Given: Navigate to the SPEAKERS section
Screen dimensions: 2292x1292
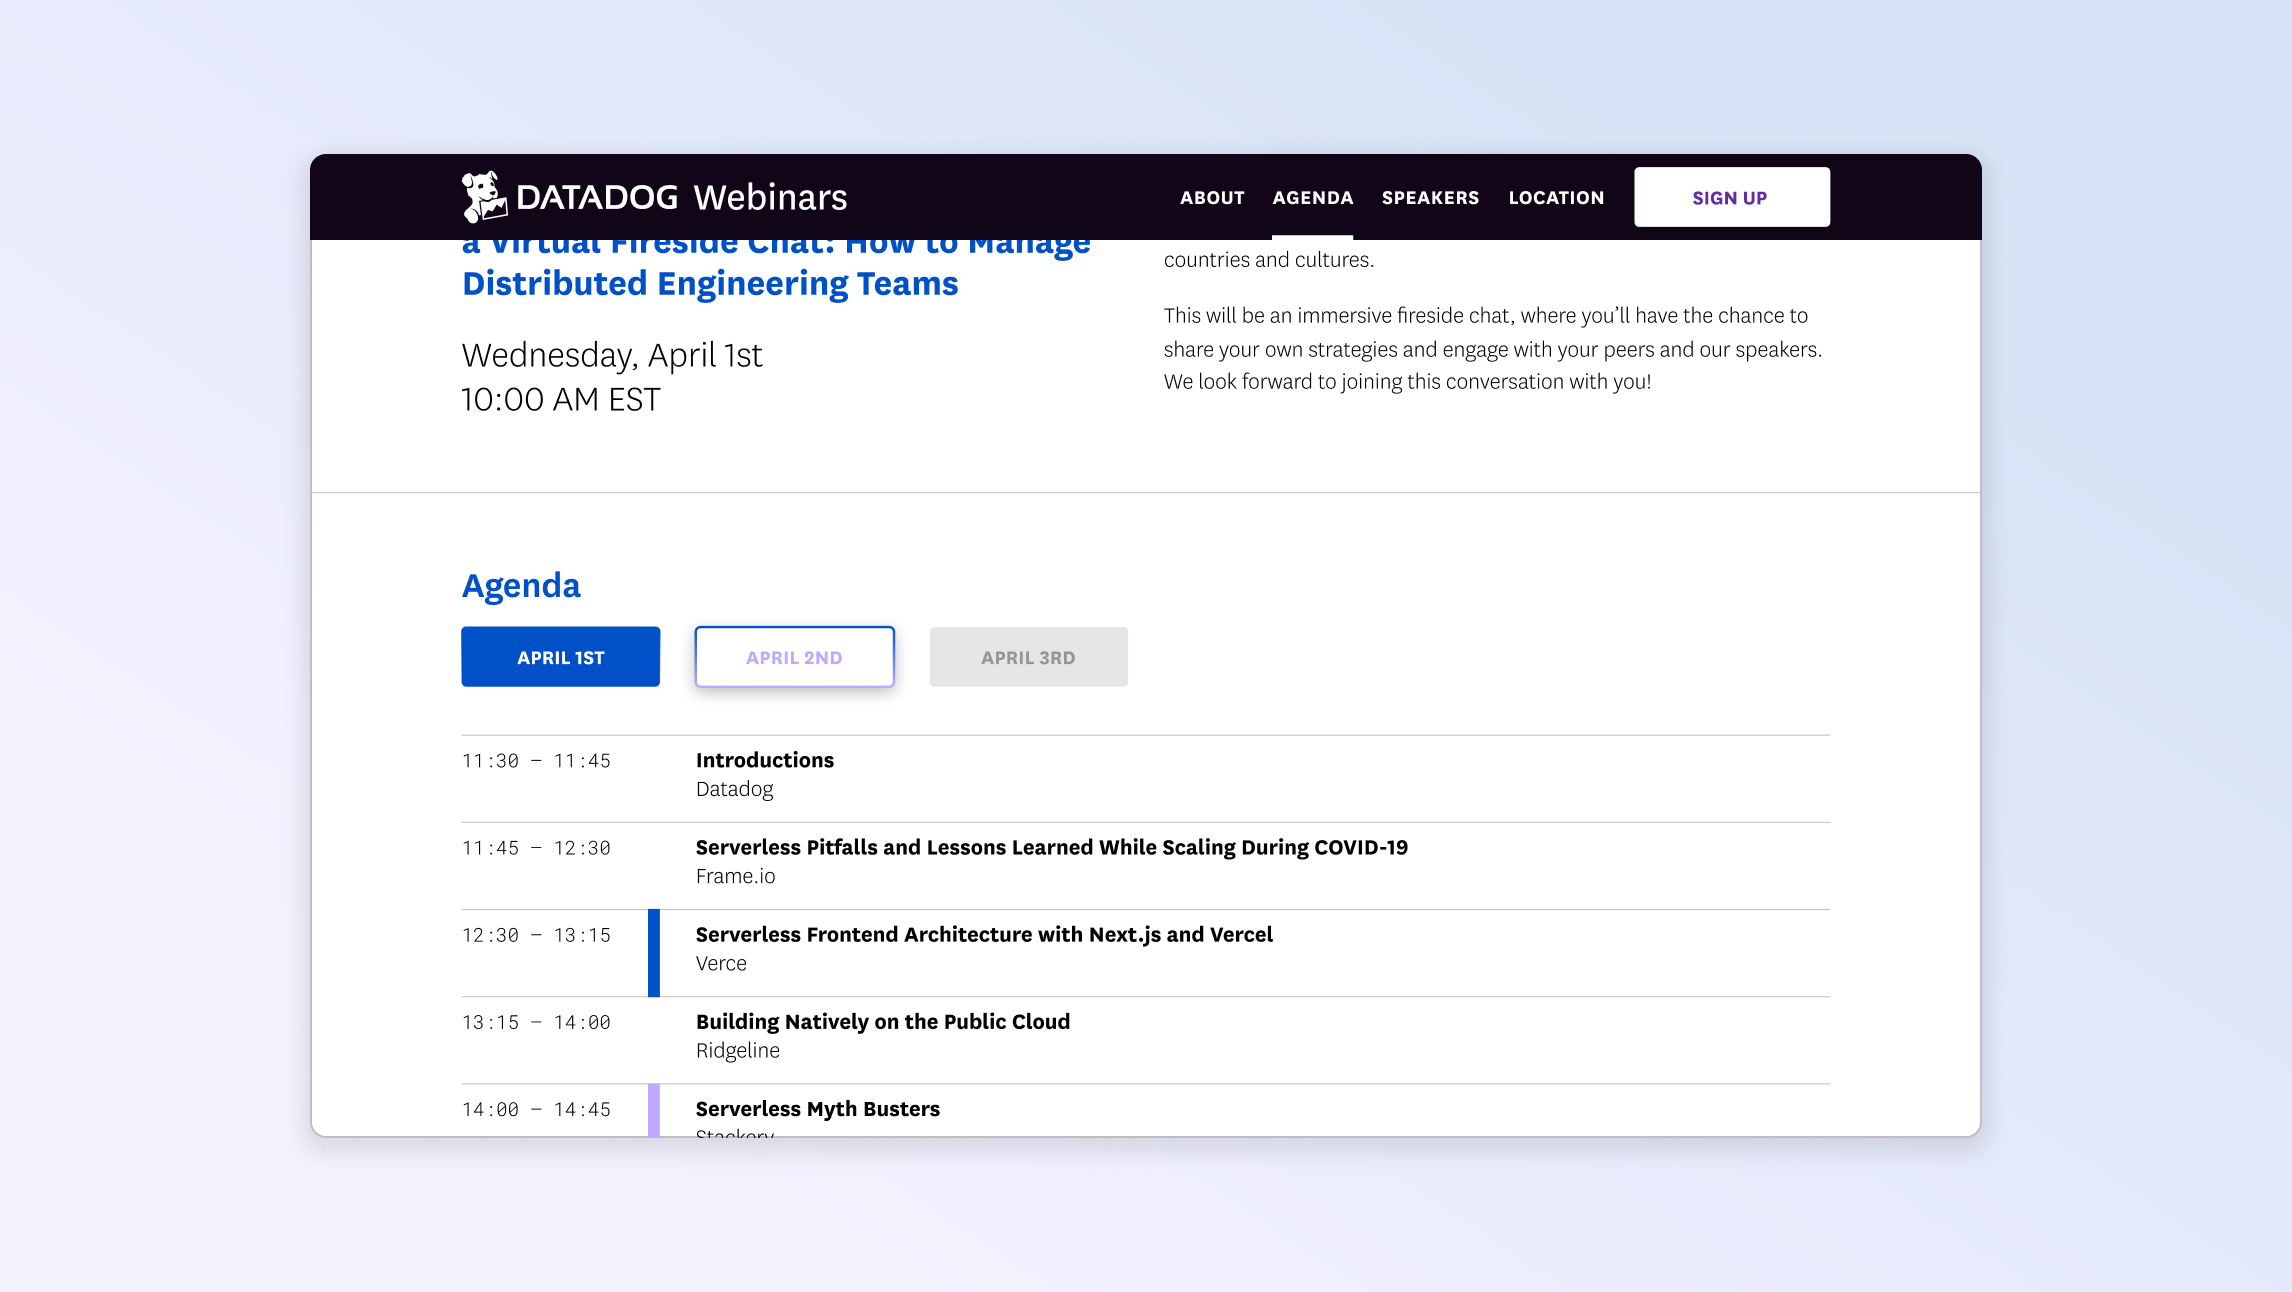Looking at the screenshot, I should (1430, 197).
